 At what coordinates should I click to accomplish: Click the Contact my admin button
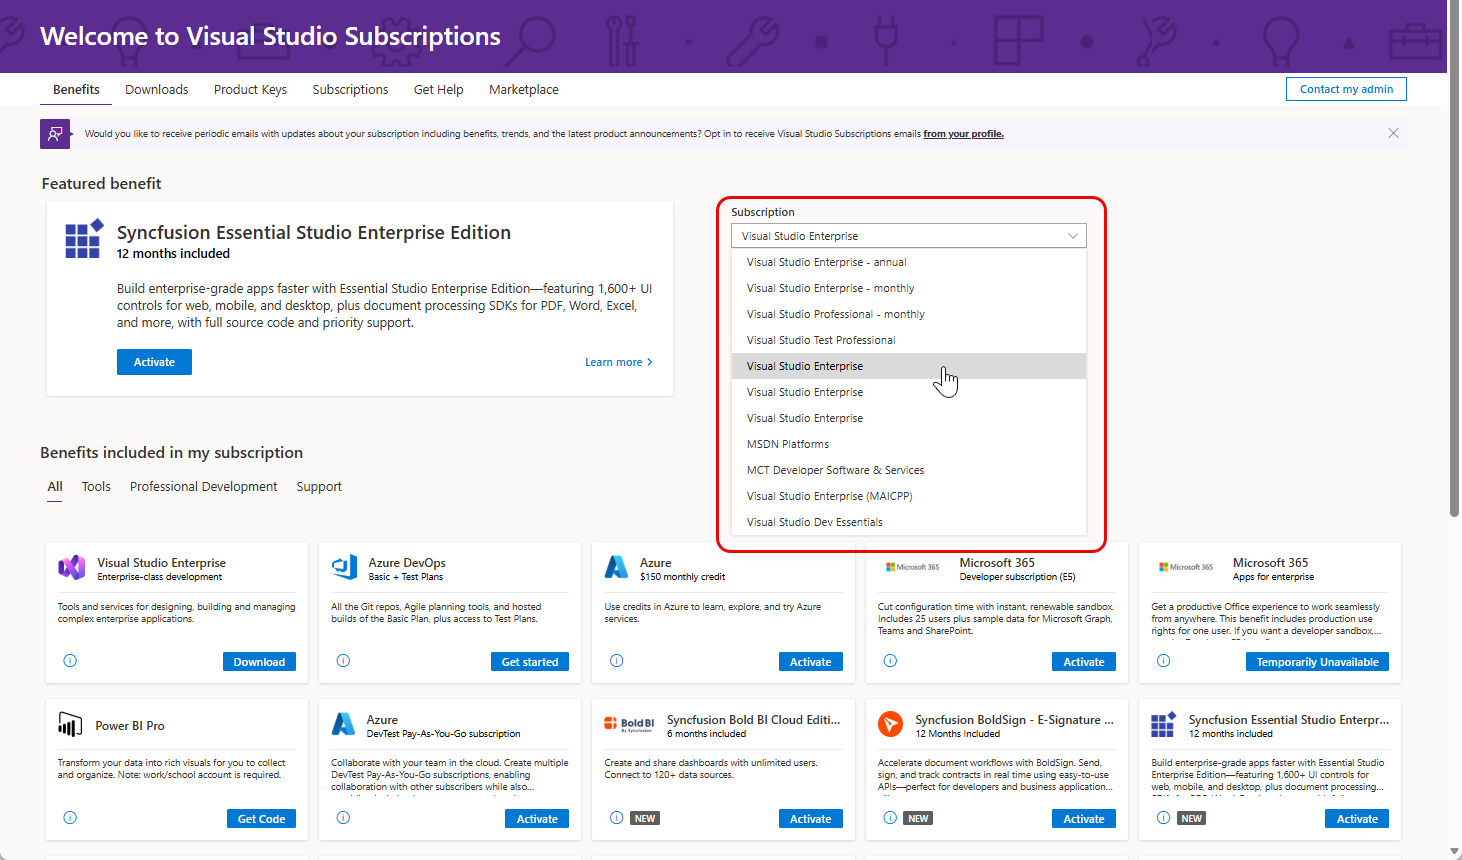(1346, 89)
